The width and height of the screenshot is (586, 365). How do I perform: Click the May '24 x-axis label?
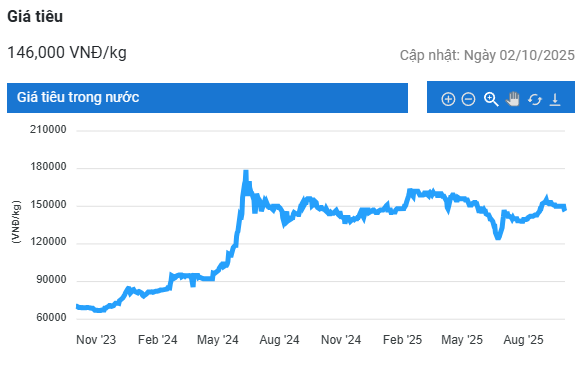(218, 340)
